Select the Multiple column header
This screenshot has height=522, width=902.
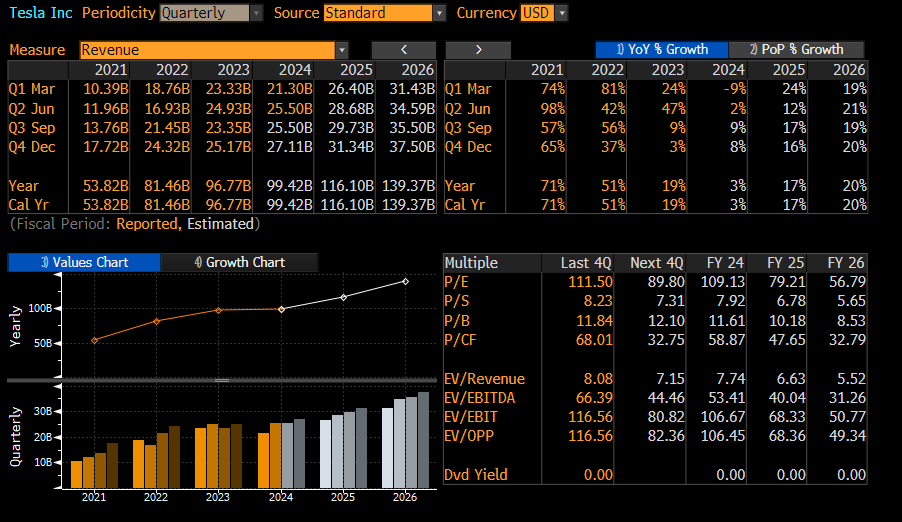tap(471, 263)
